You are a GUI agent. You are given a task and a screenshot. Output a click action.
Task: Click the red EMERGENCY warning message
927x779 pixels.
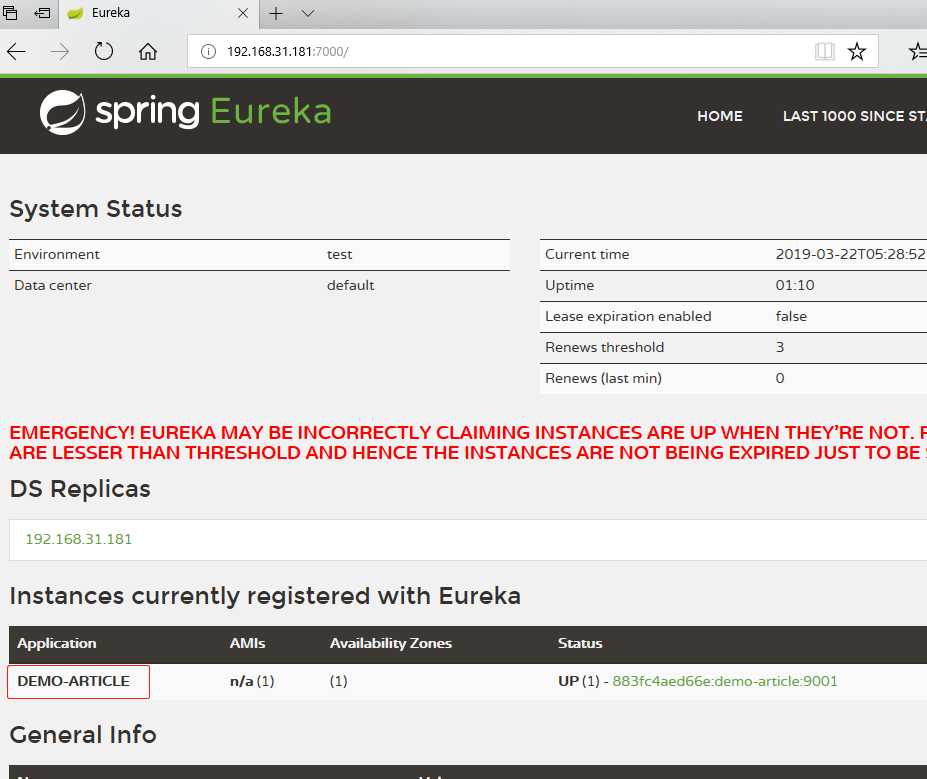tap(468, 443)
